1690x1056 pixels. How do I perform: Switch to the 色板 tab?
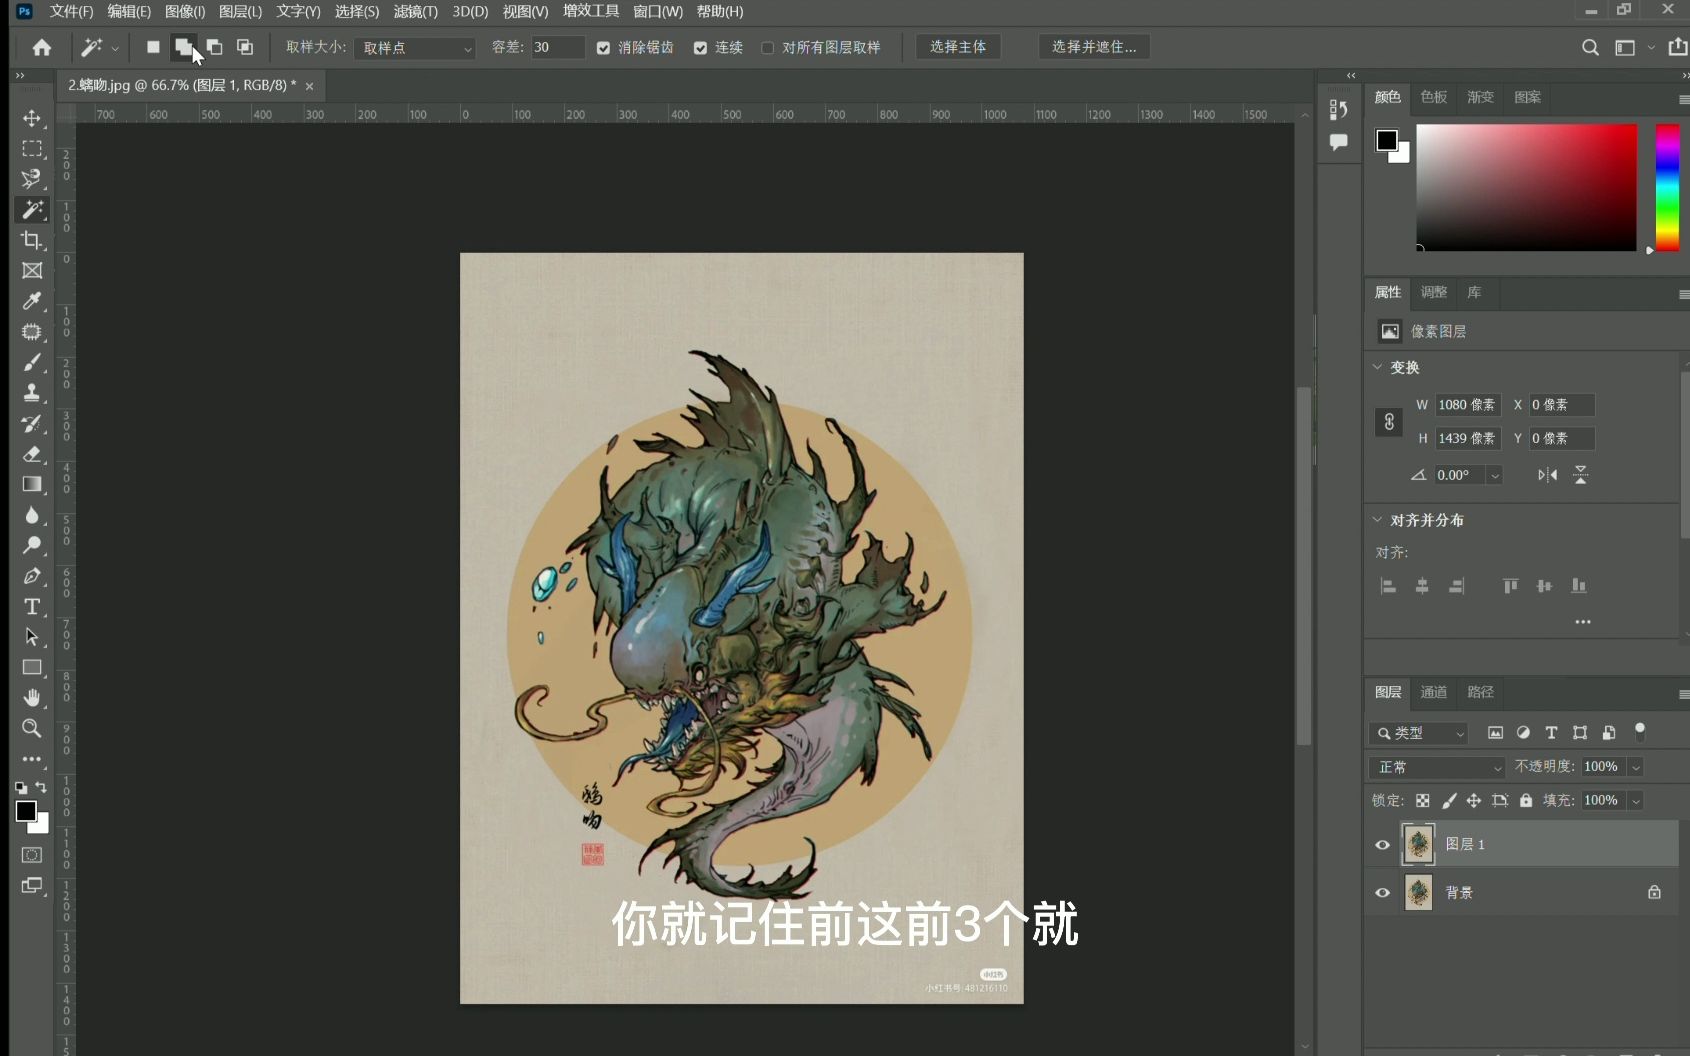point(1434,97)
